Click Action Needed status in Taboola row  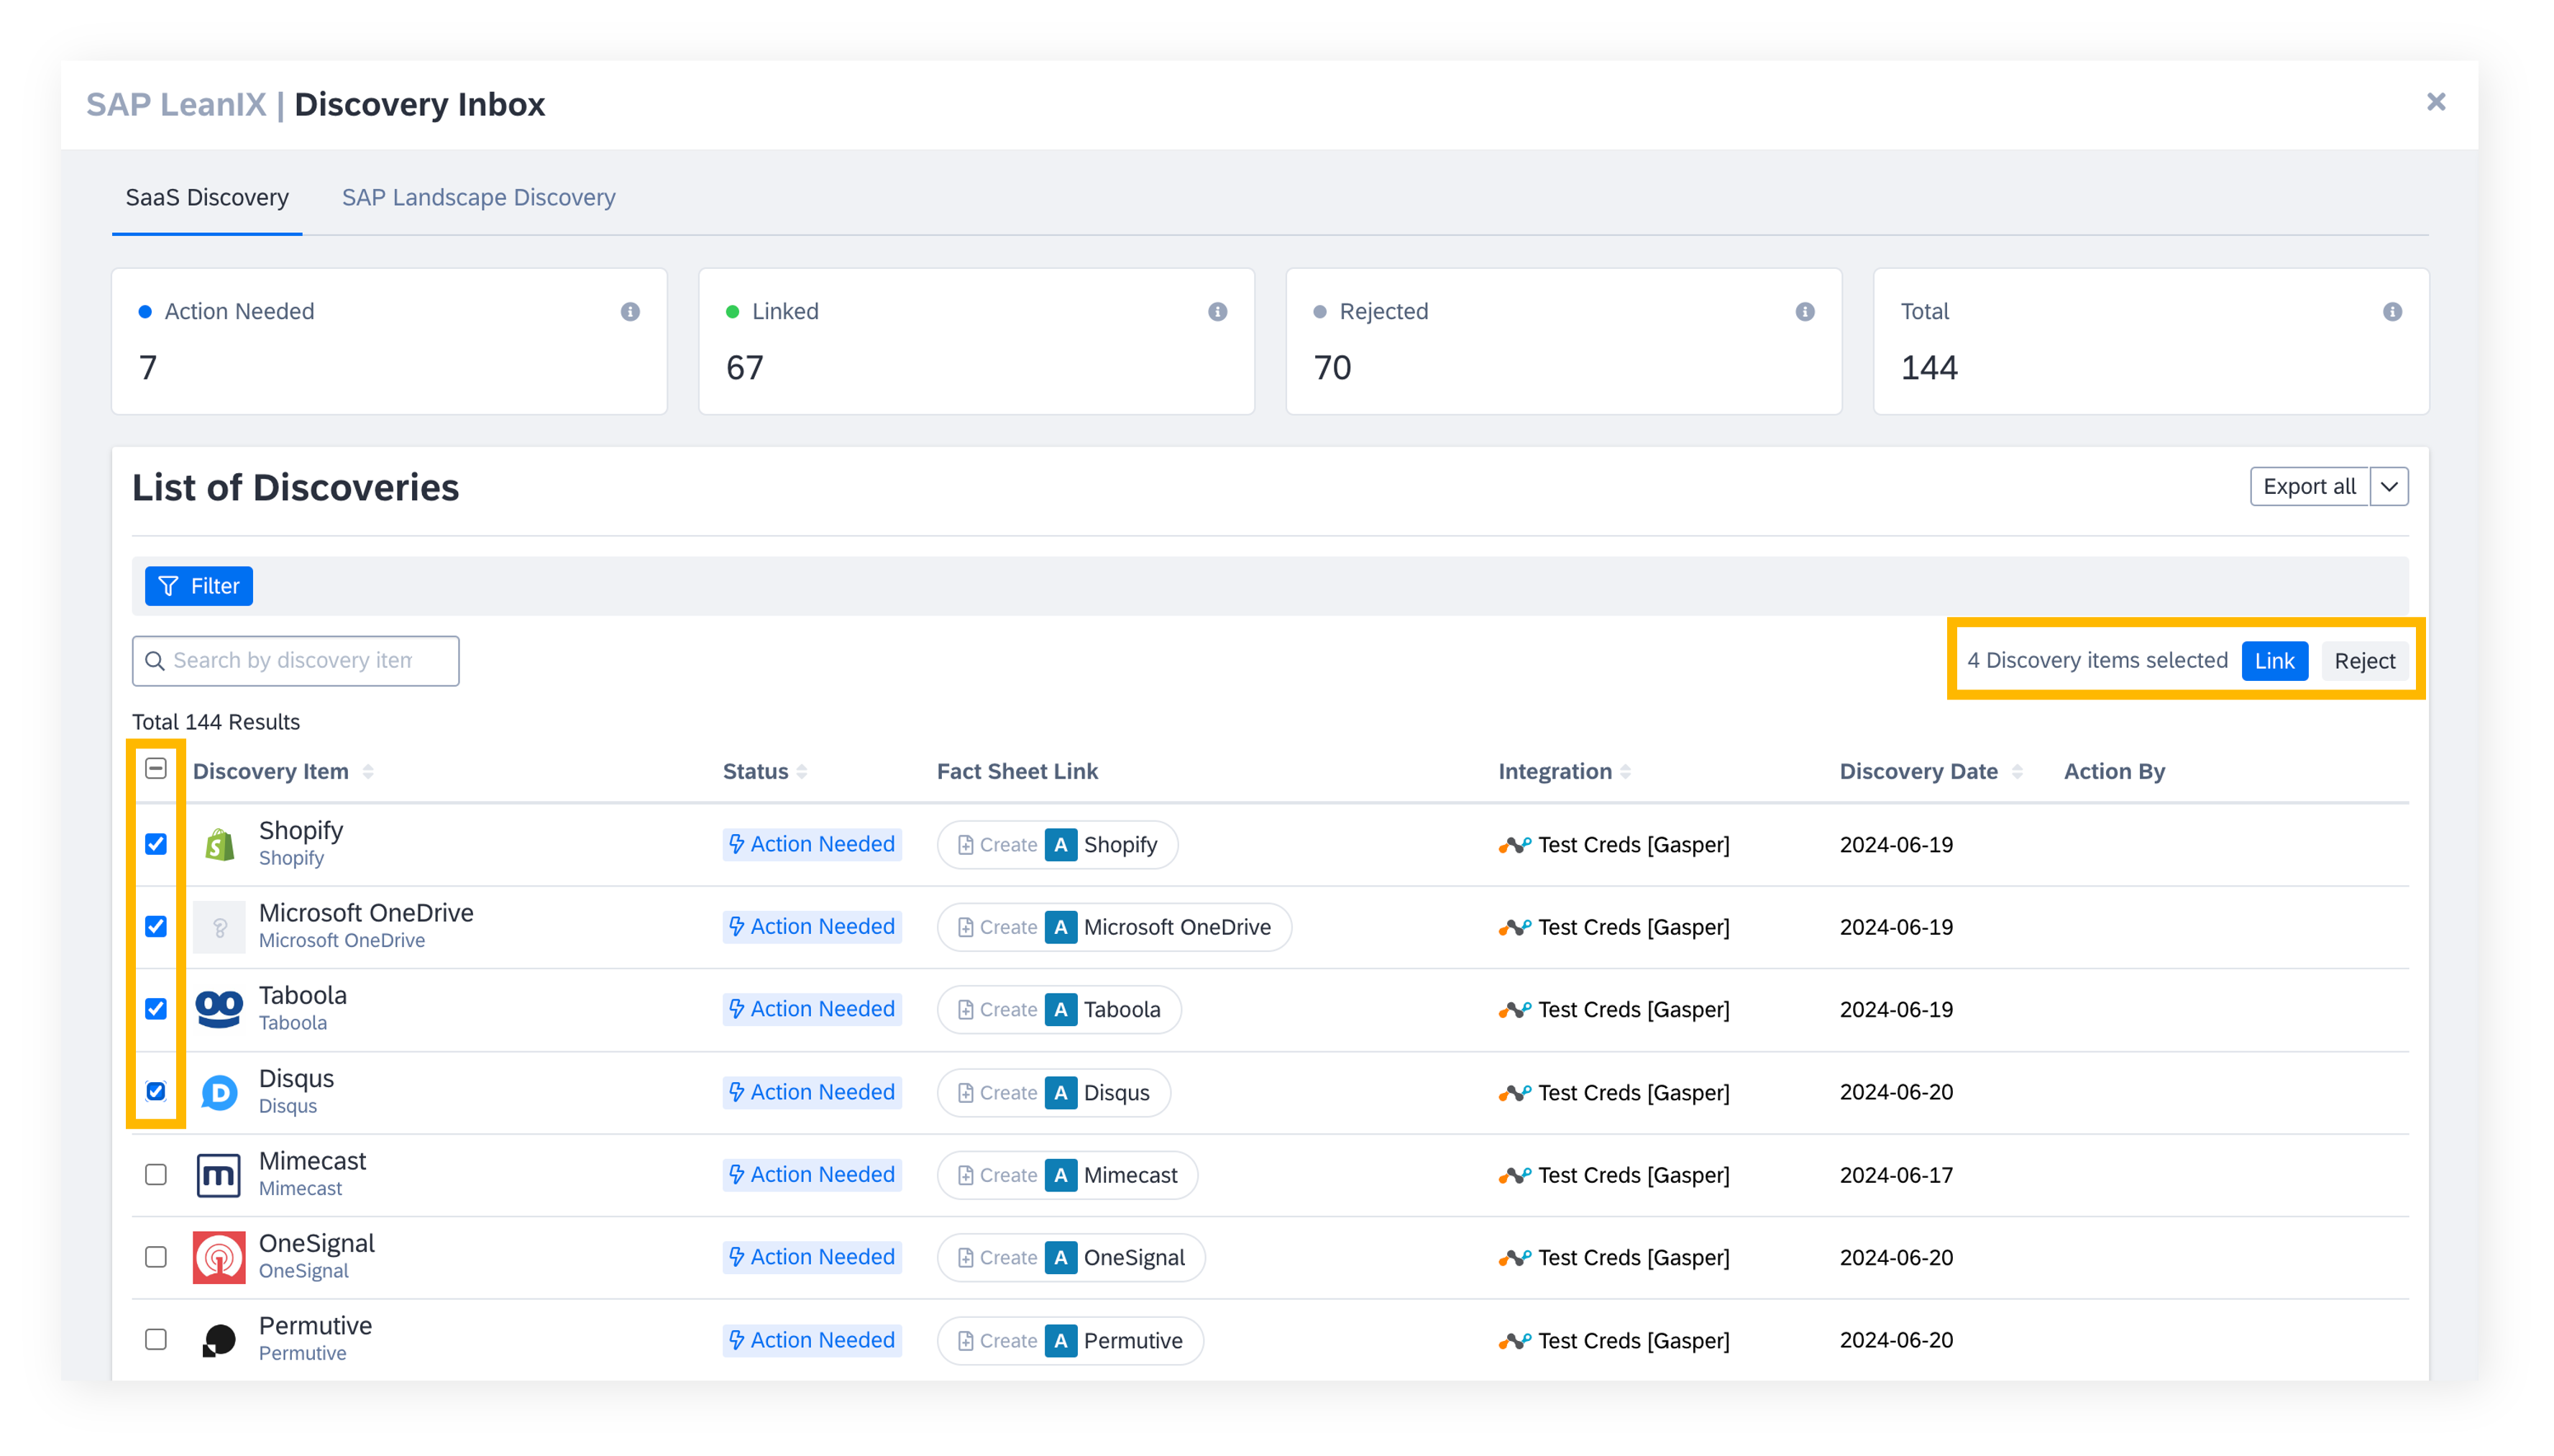[x=812, y=1009]
